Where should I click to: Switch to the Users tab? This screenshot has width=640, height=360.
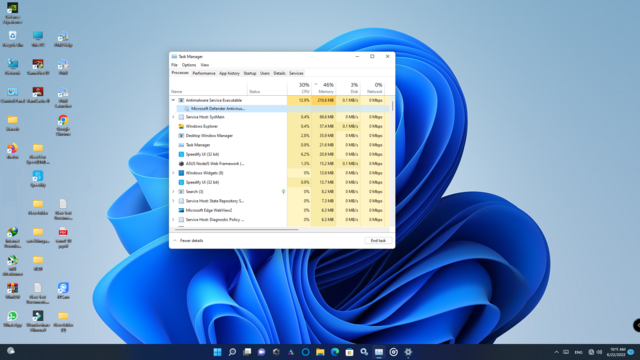(x=265, y=73)
